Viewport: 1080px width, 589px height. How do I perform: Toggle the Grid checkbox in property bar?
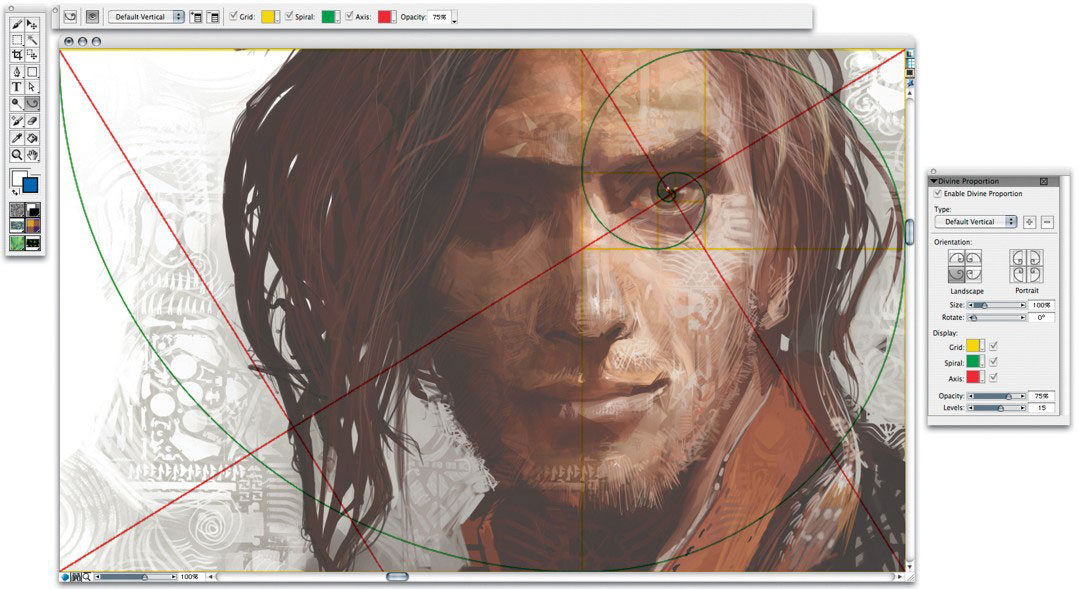[233, 17]
